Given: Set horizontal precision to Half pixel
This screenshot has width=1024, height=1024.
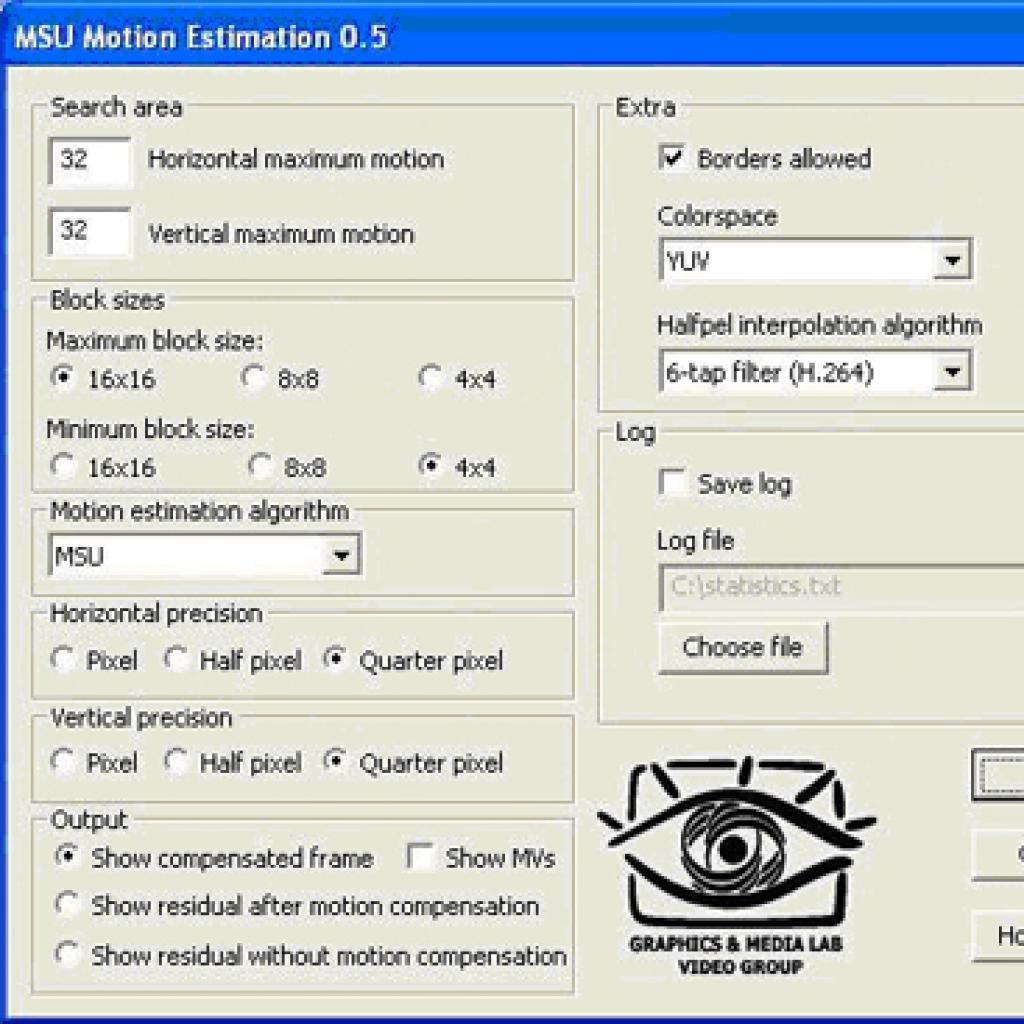Looking at the screenshot, I should tap(176, 659).
